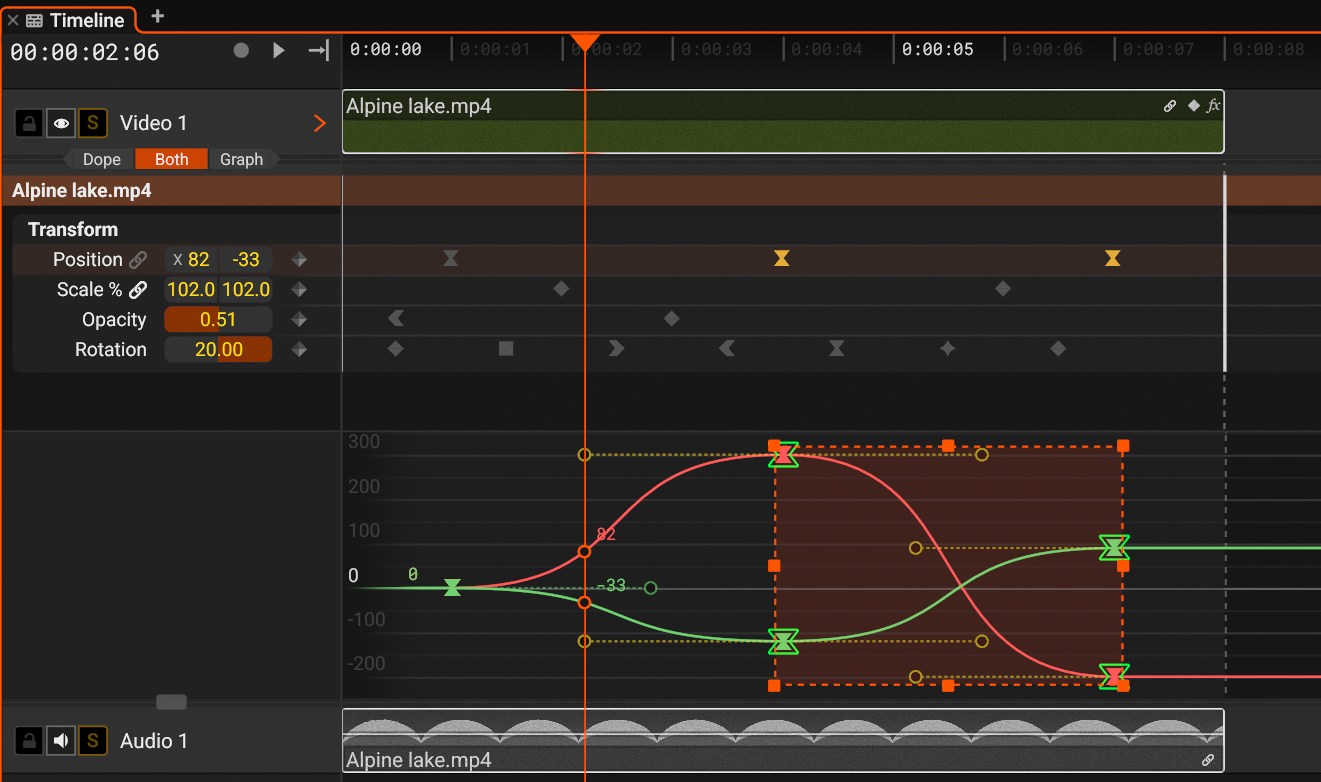
Task: Add keyframe on Opacity row
Action: tap(298, 320)
